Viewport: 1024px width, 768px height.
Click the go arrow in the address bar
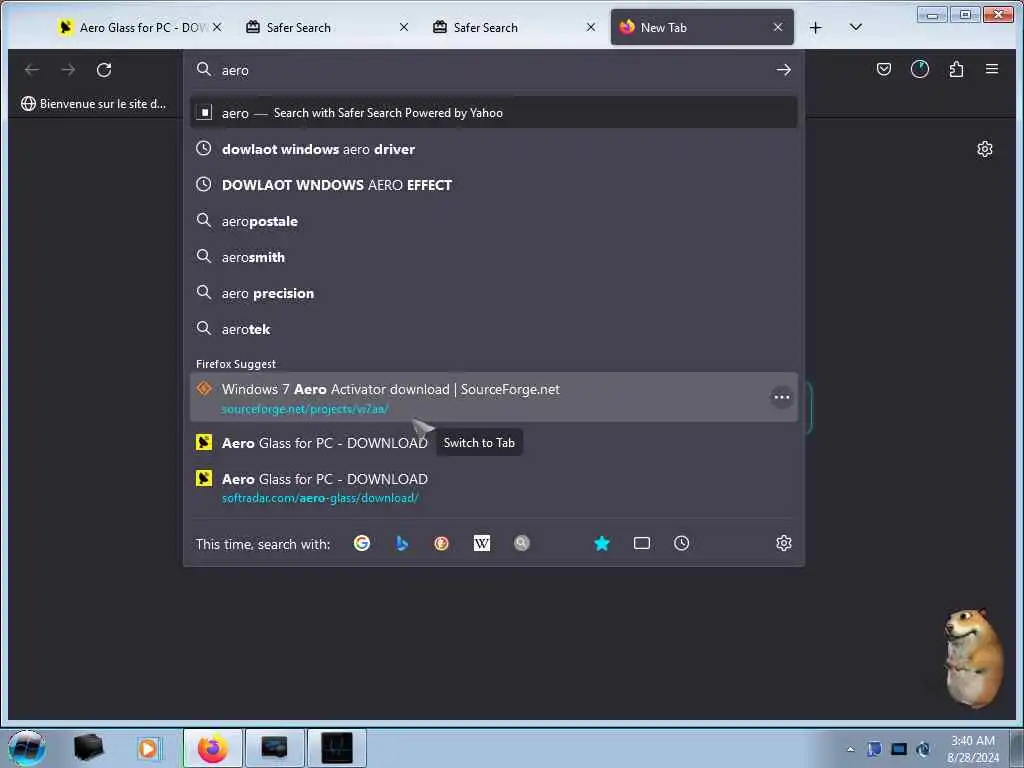point(784,70)
